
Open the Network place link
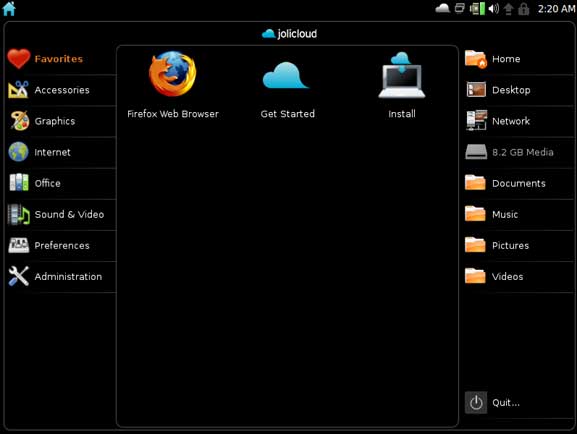(x=511, y=121)
